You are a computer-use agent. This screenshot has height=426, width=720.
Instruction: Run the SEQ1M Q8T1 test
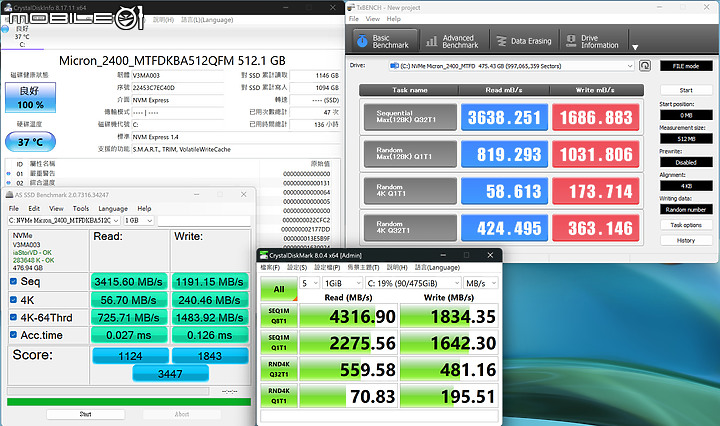click(279, 316)
